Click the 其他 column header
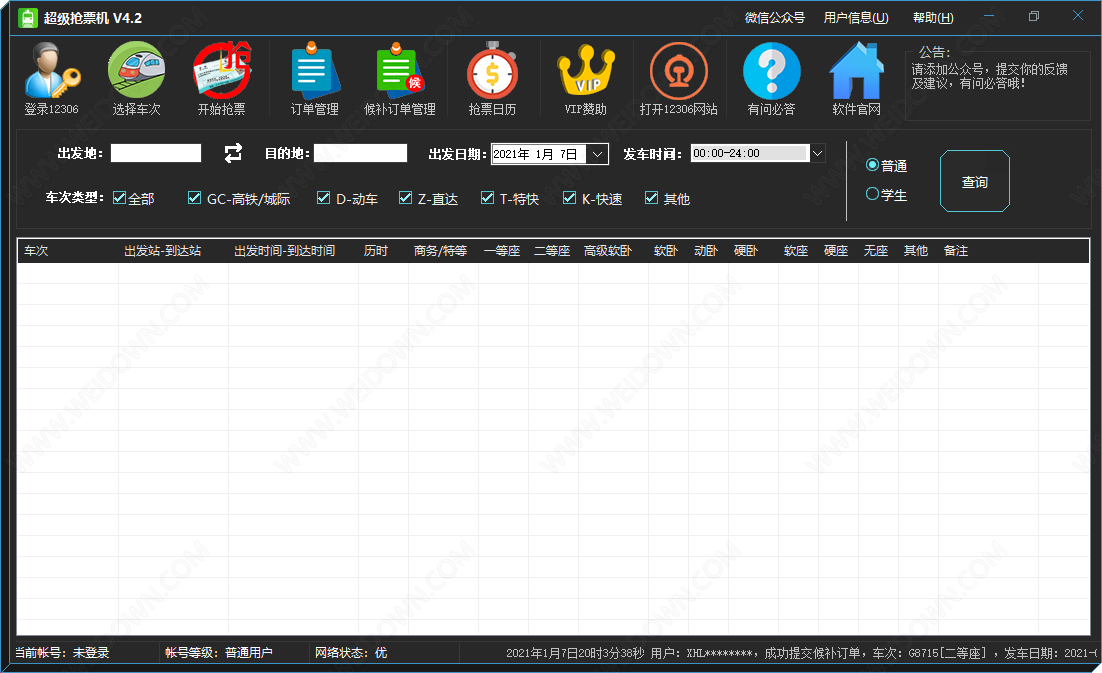Image resolution: width=1102 pixels, height=673 pixels. point(916,251)
